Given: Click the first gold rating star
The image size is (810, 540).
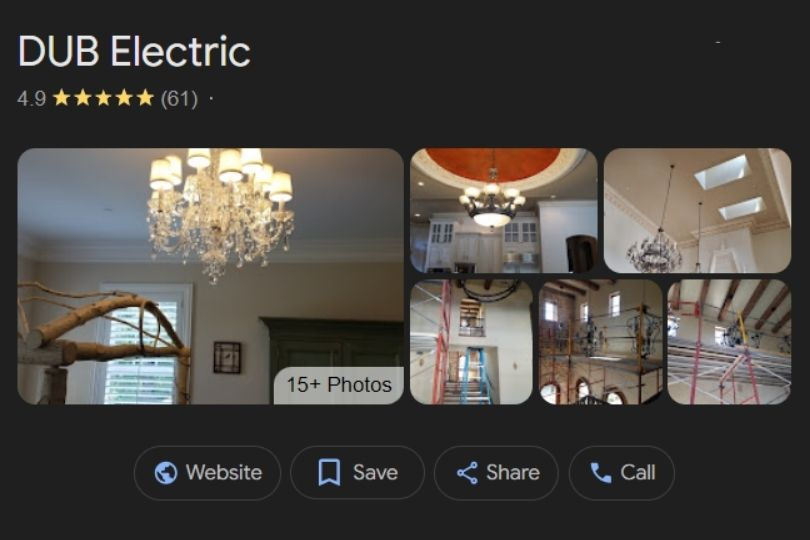Looking at the screenshot, I should pos(62,98).
